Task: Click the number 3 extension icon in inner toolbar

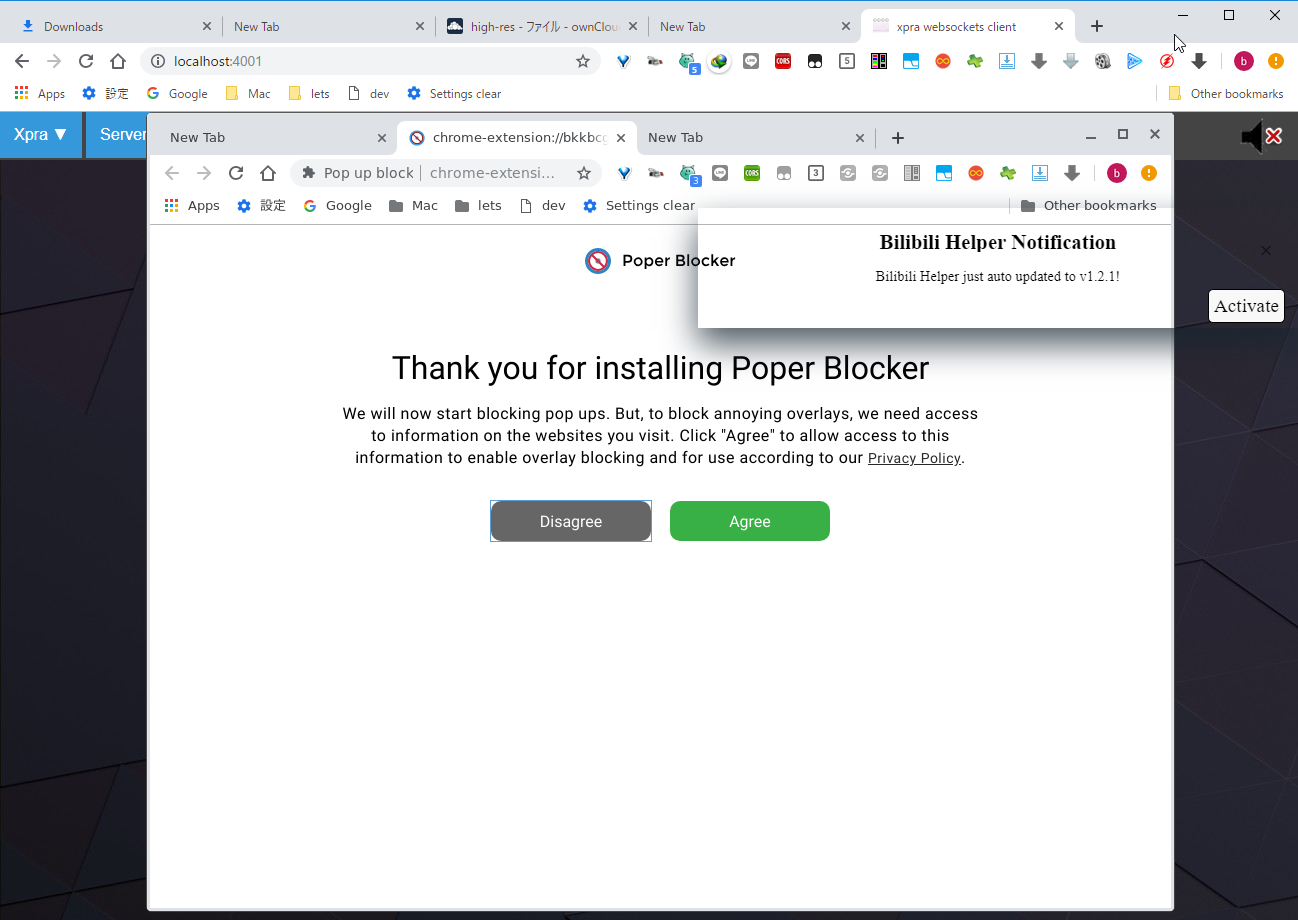Action: pos(816,173)
